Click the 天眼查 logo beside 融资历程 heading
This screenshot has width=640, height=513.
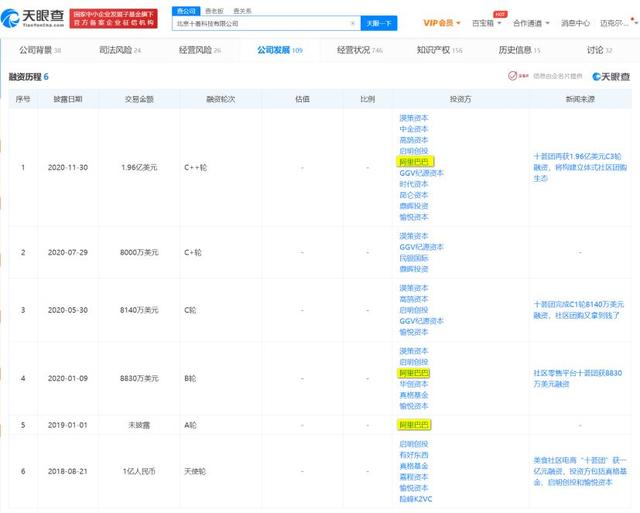[x=611, y=76]
